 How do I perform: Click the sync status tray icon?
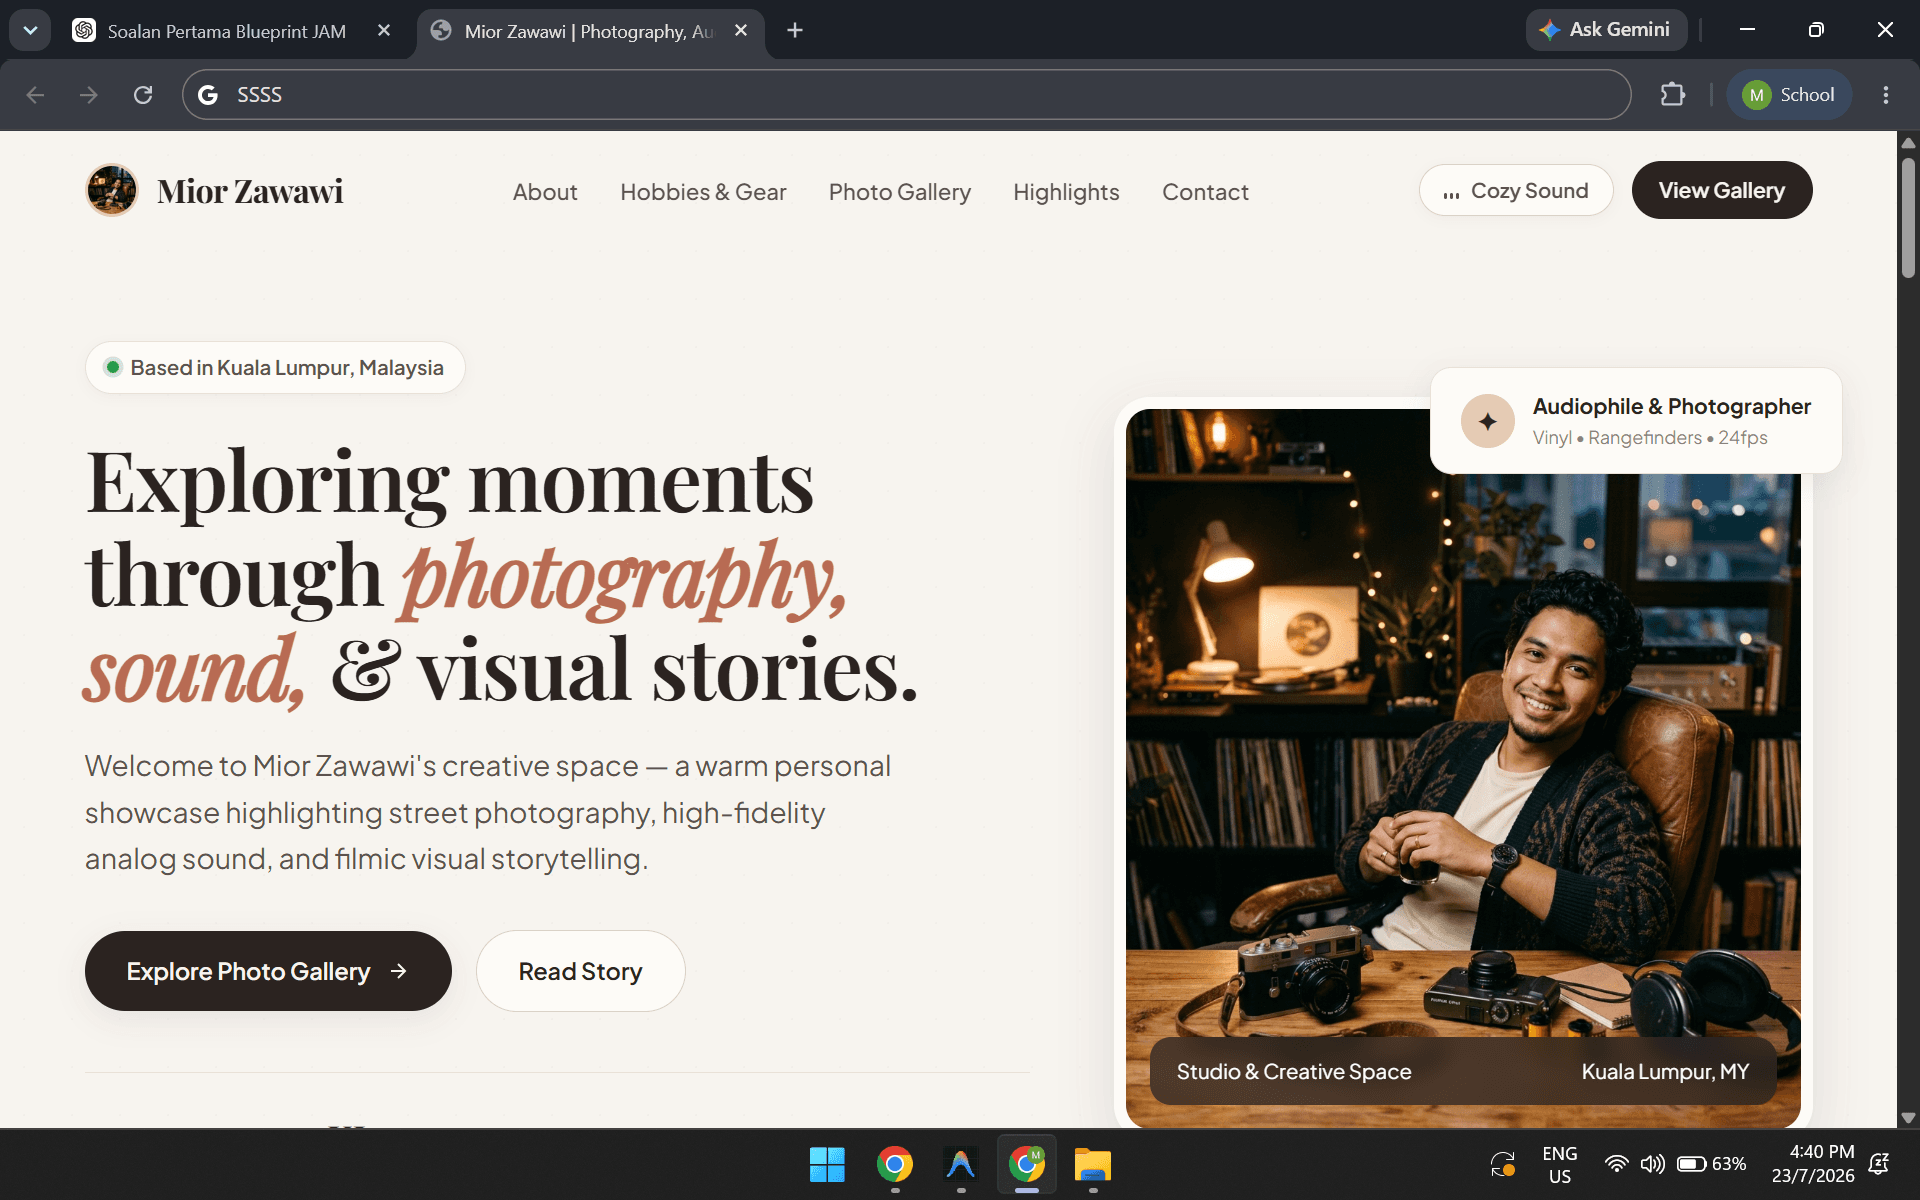click(x=1503, y=1164)
